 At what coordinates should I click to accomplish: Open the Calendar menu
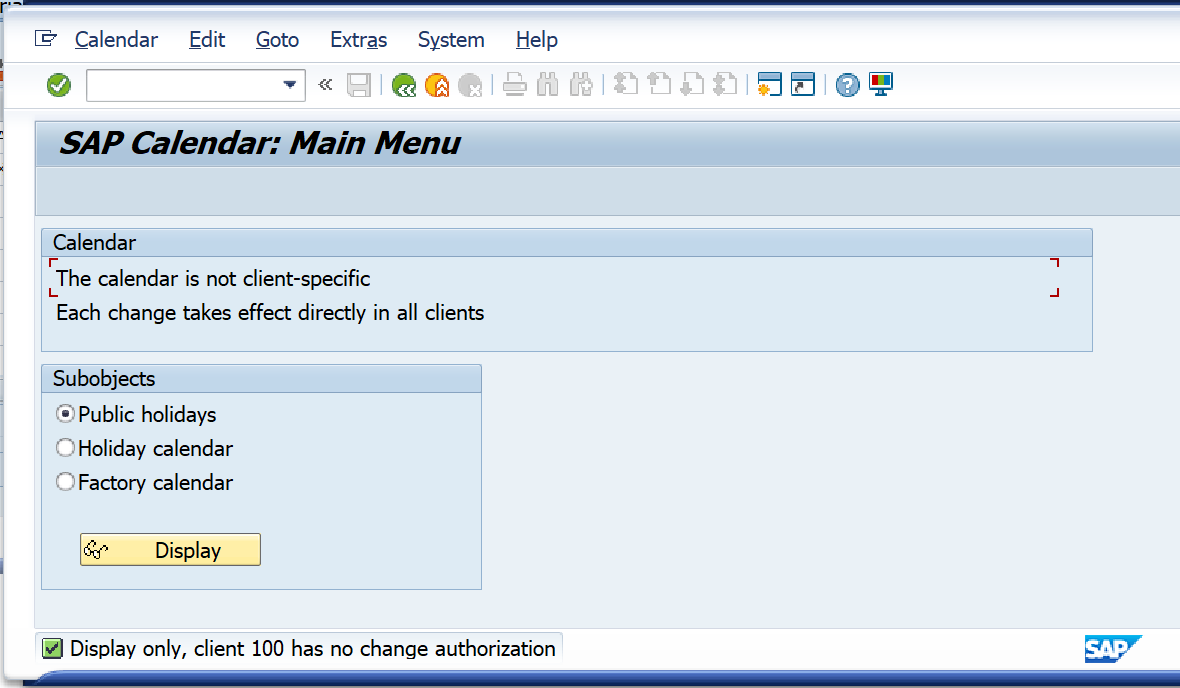116,39
